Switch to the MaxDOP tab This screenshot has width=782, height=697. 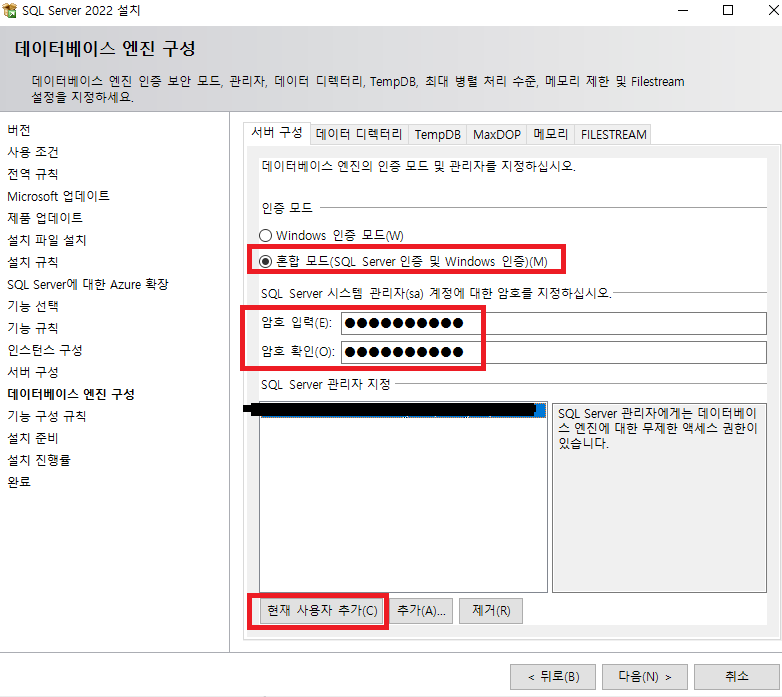coord(497,135)
